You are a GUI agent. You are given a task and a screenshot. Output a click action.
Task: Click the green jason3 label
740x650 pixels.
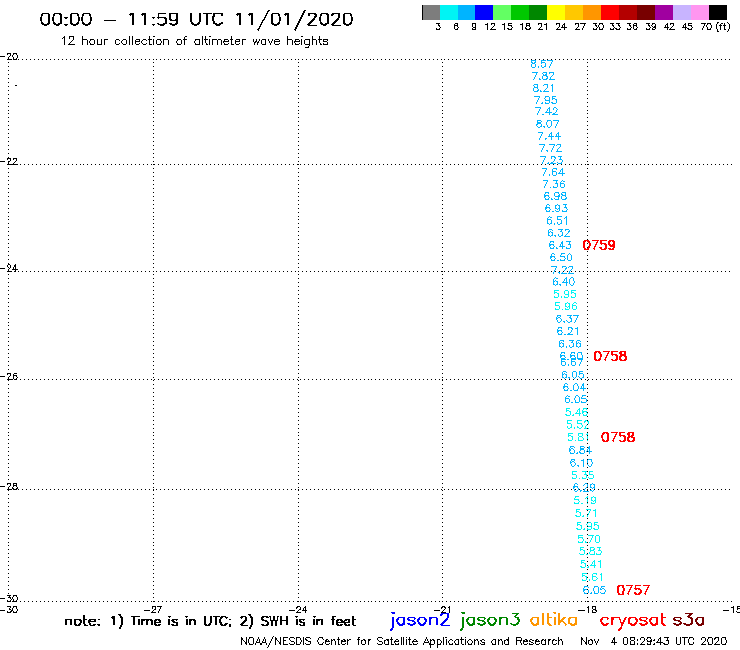pyautogui.click(x=490, y=620)
